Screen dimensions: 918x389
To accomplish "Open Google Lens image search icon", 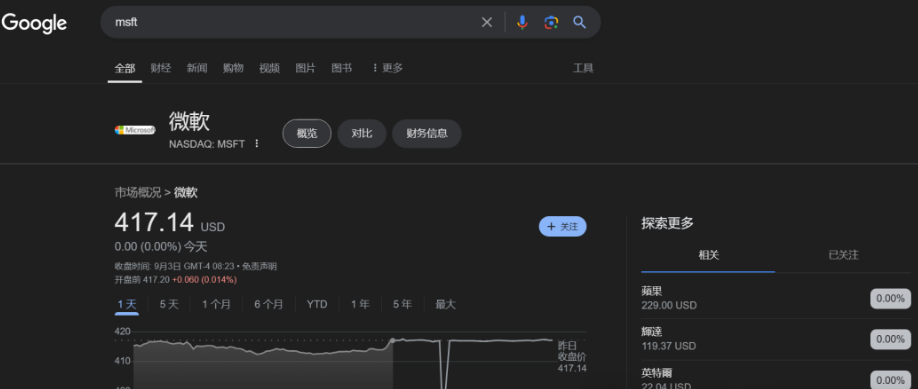I will click(x=551, y=22).
